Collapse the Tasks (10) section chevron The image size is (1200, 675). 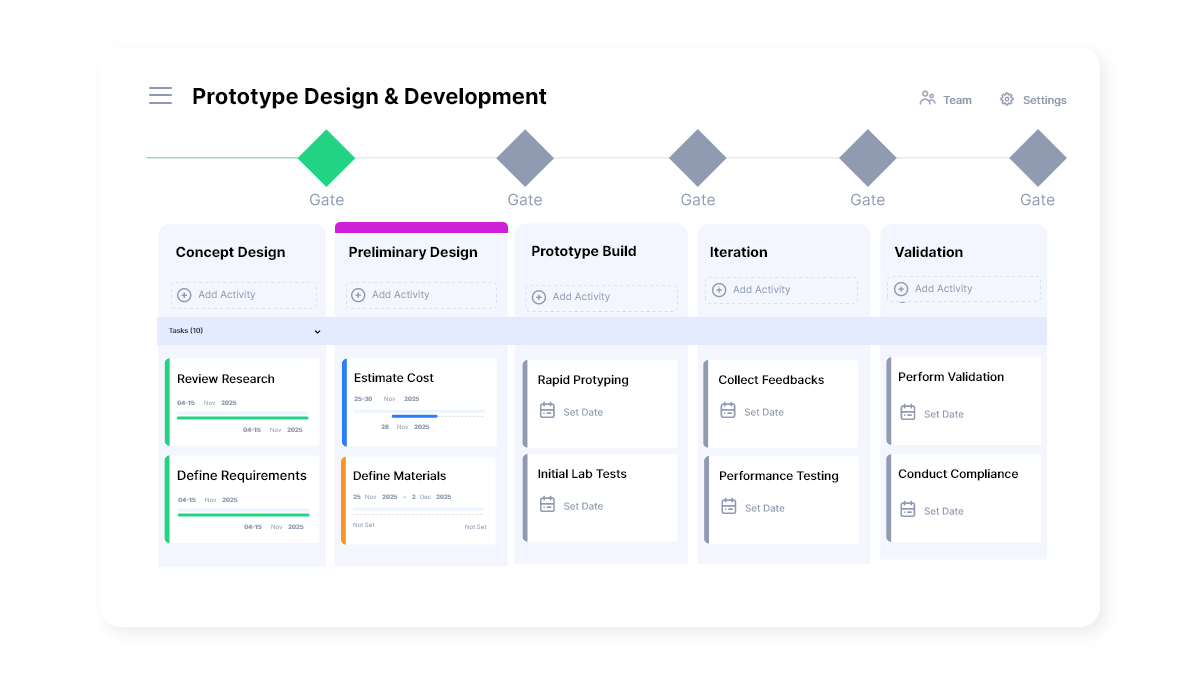point(318,332)
